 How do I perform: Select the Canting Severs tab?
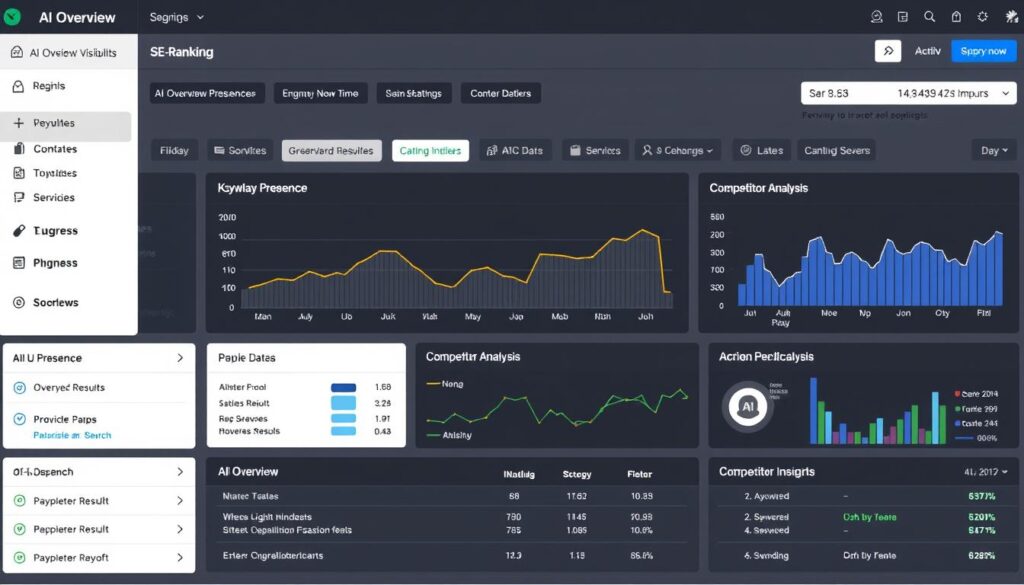[x=837, y=150]
